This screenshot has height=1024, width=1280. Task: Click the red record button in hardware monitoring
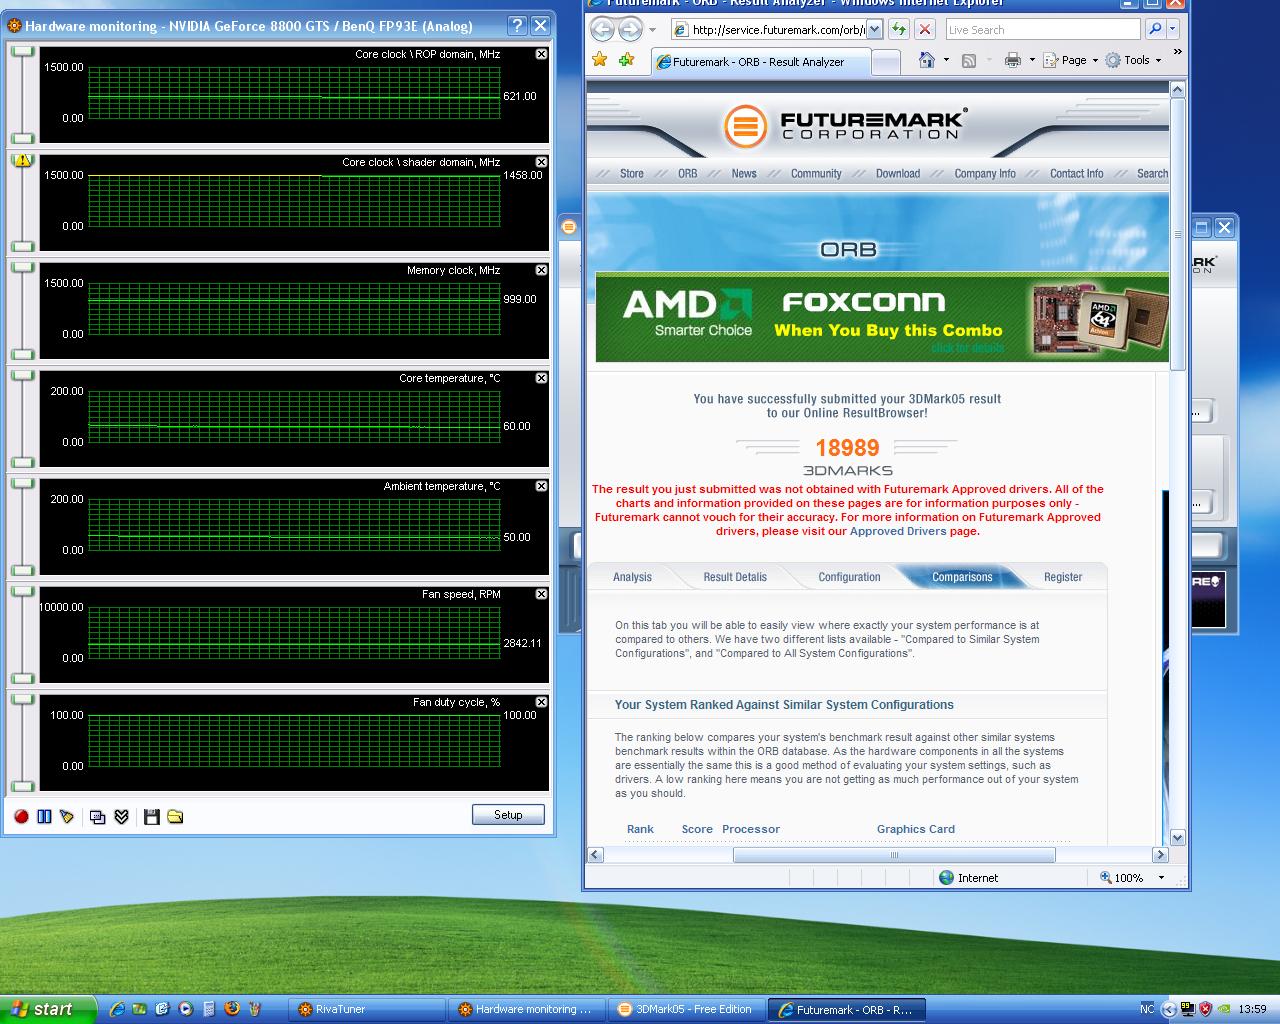[21, 817]
